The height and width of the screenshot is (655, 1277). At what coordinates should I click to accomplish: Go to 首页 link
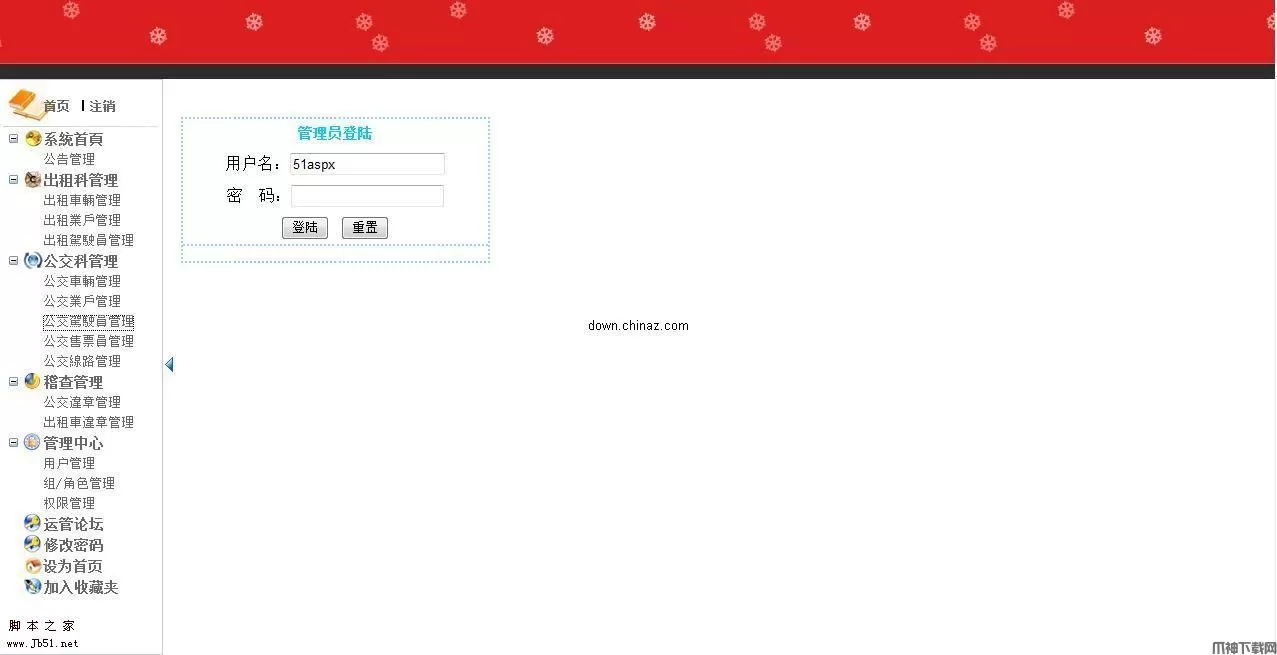pyautogui.click(x=57, y=106)
